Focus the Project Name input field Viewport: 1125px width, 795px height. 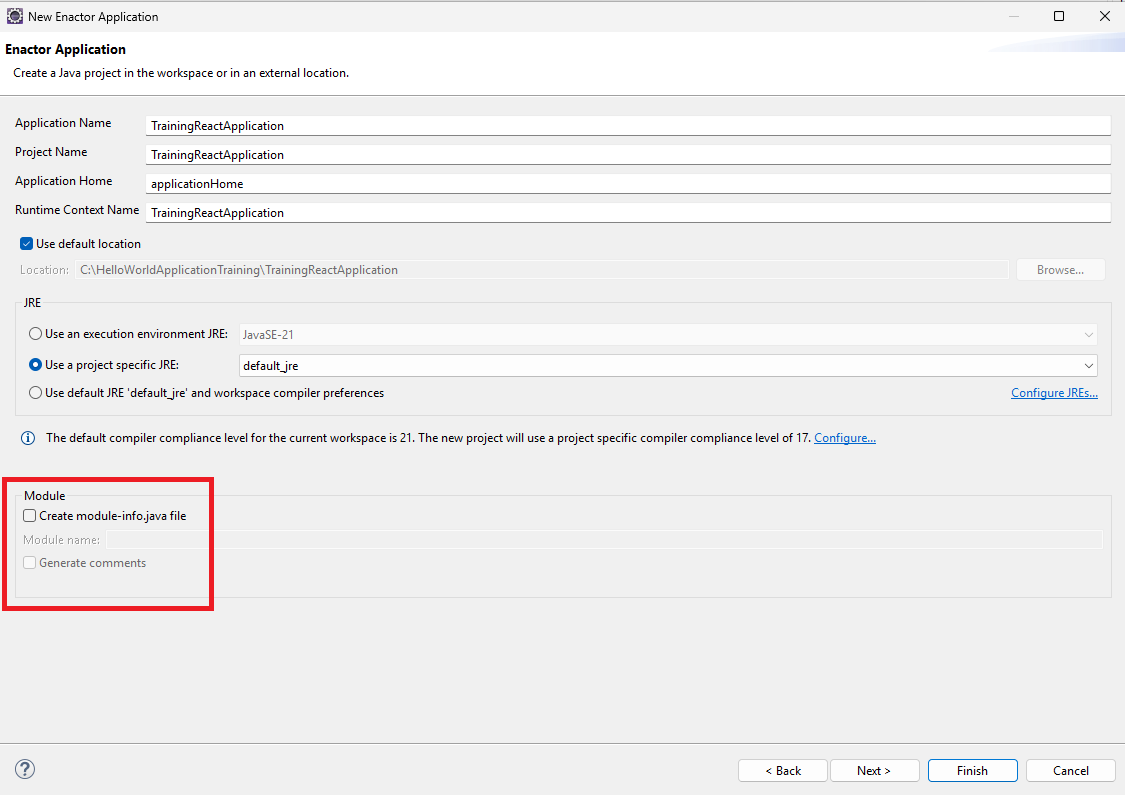tap(628, 155)
